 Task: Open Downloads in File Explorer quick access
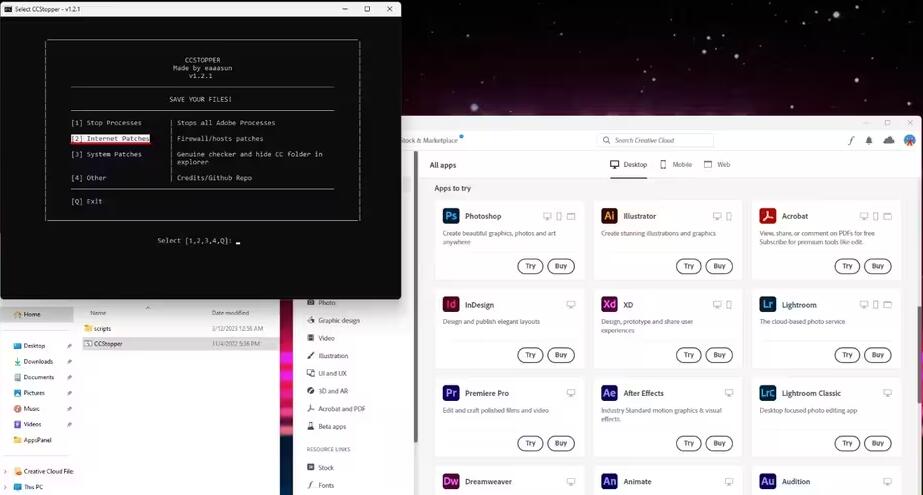(x=38, y=361)
